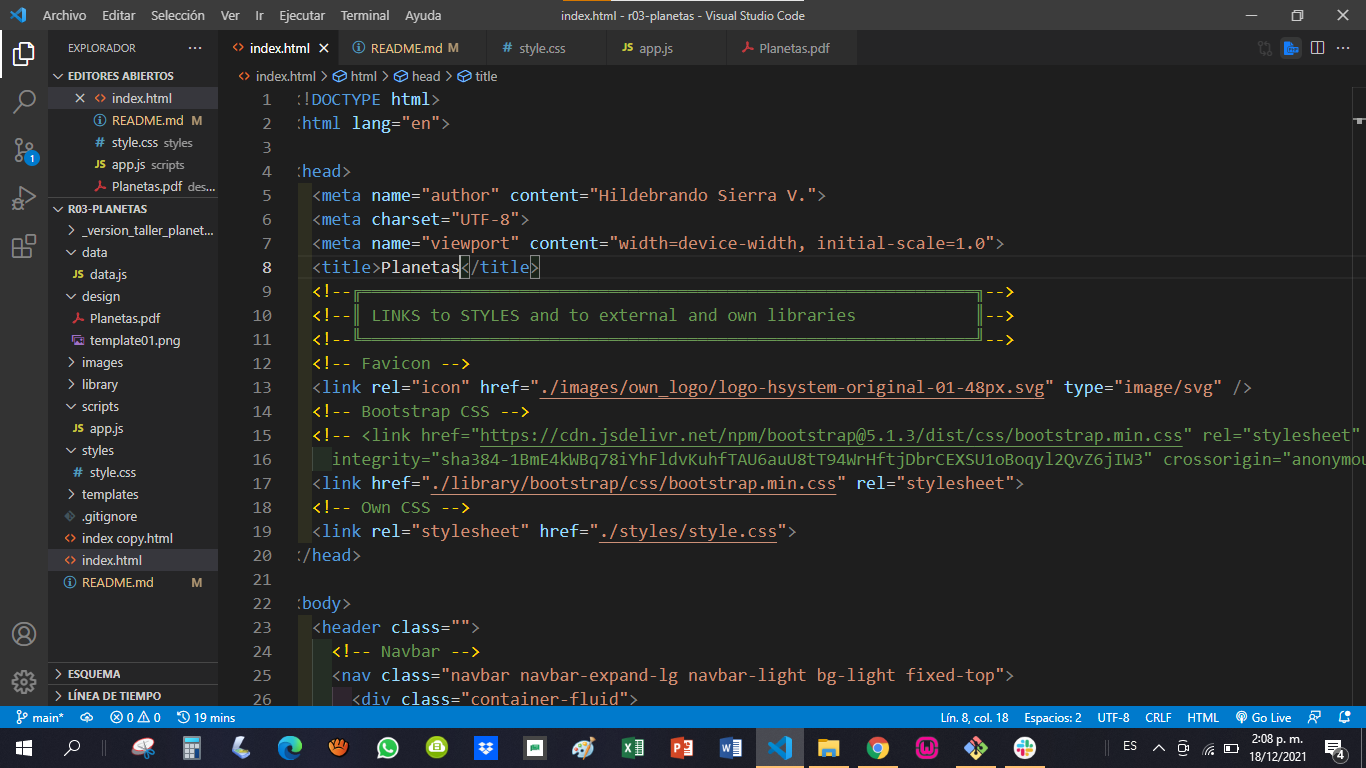Click the notifications bell in the status bar
This screenshot has width=1366, height=768.
pos(1345,717)
